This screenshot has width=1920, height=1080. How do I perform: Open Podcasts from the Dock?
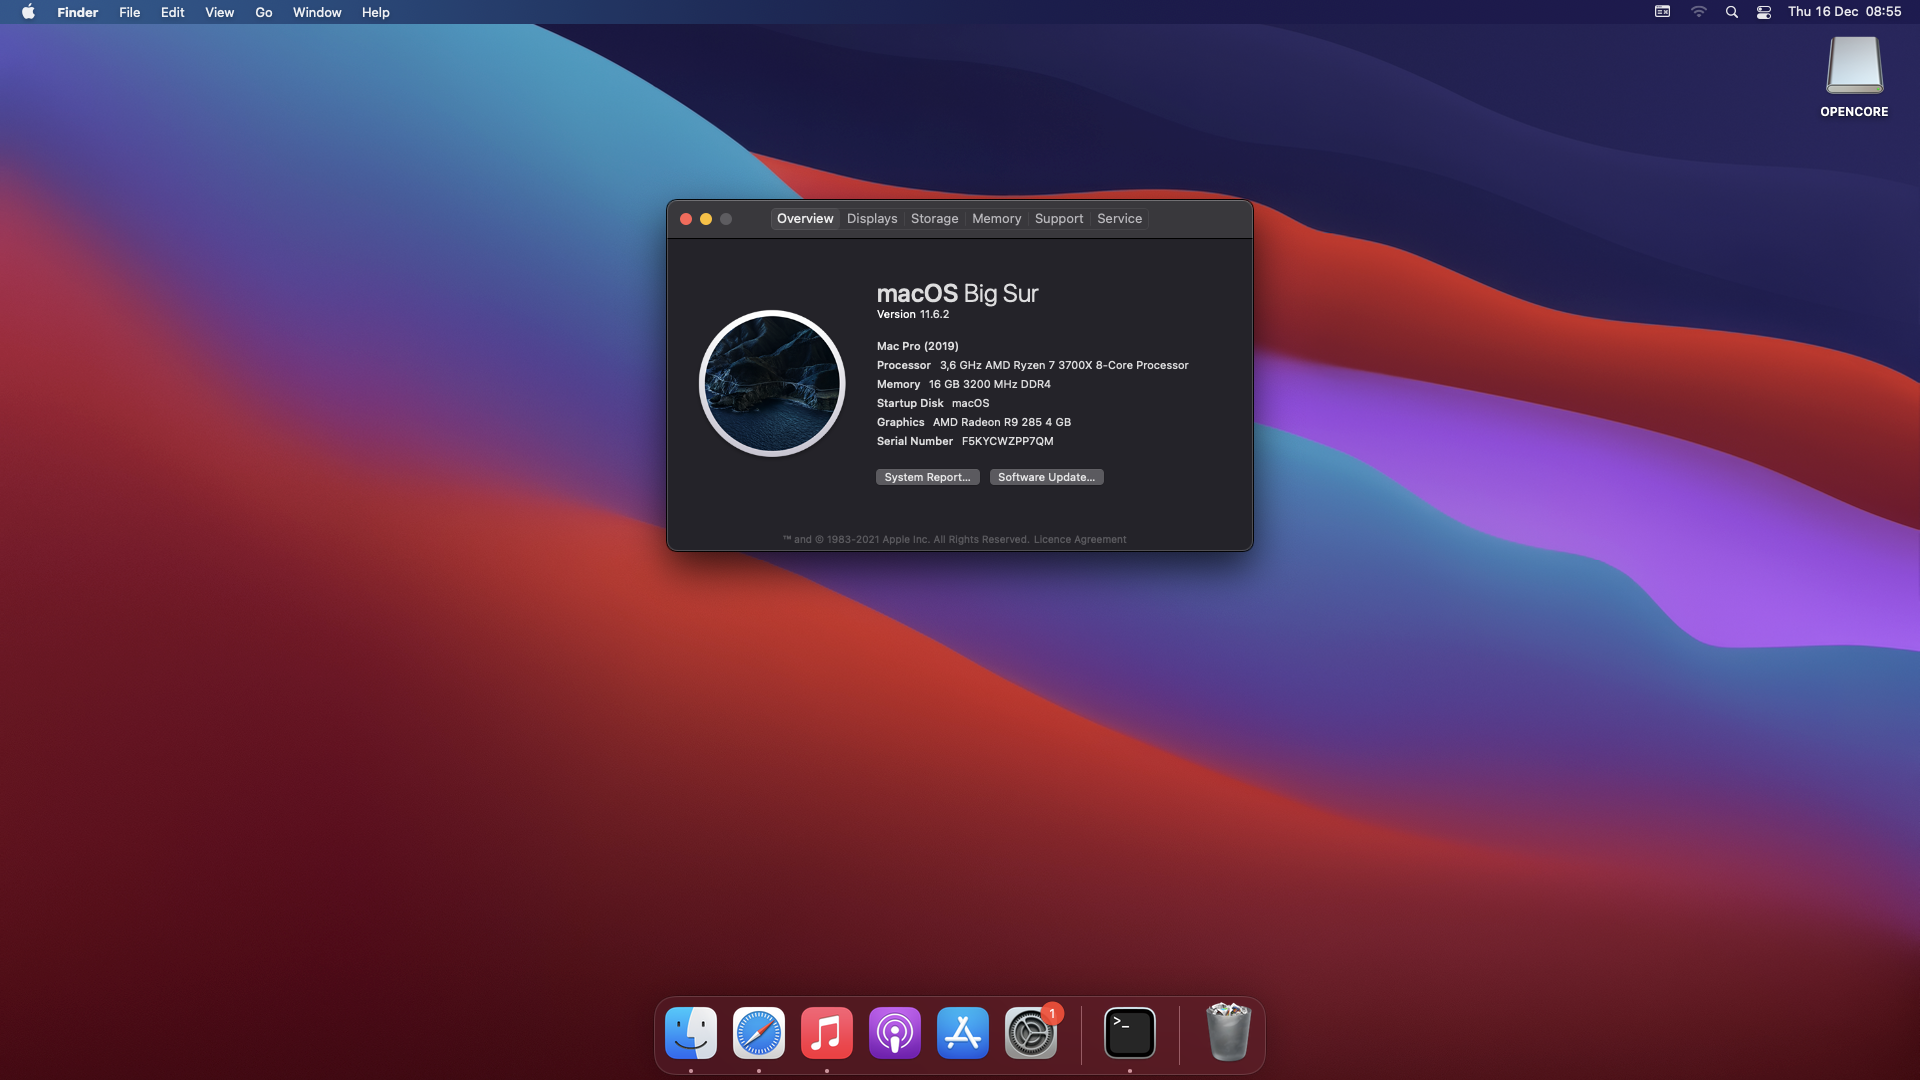click(x=895, y=1033)
